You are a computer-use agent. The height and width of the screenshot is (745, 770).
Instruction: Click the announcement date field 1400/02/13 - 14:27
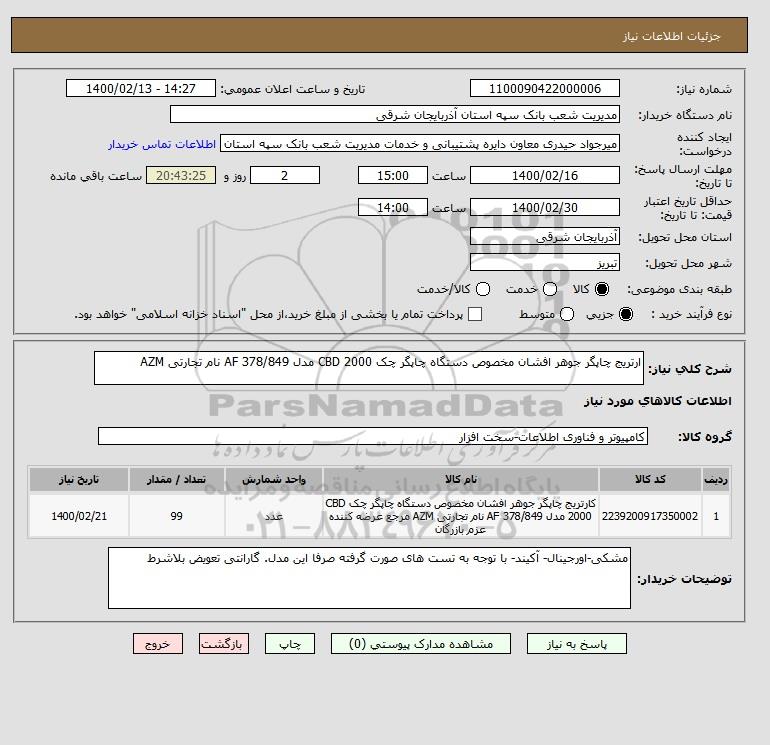pos(141,88)
